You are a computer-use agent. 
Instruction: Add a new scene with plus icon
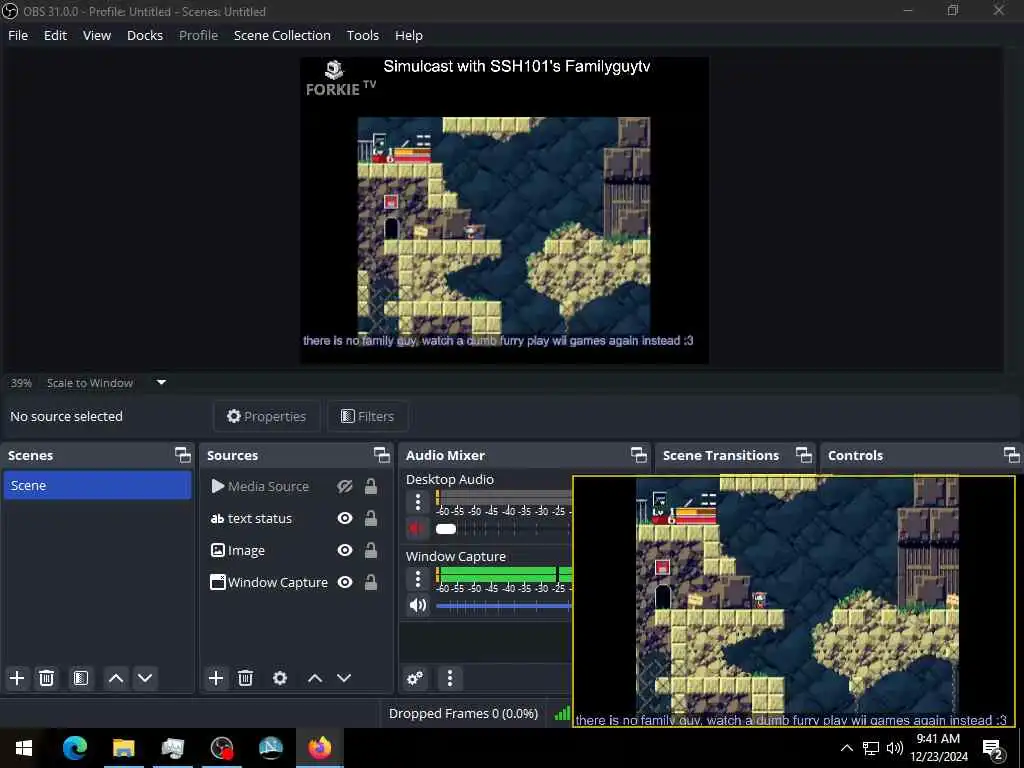(x=17, y=678)
